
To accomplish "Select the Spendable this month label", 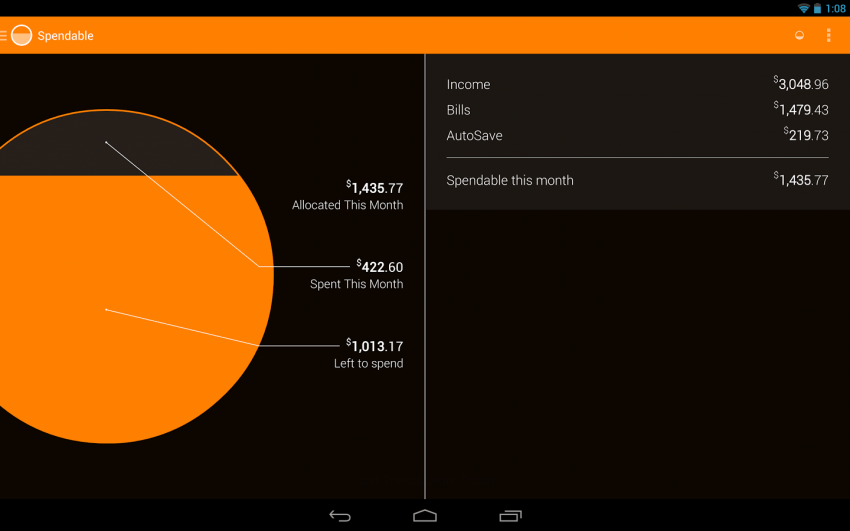I will click(x=510, y=180).
